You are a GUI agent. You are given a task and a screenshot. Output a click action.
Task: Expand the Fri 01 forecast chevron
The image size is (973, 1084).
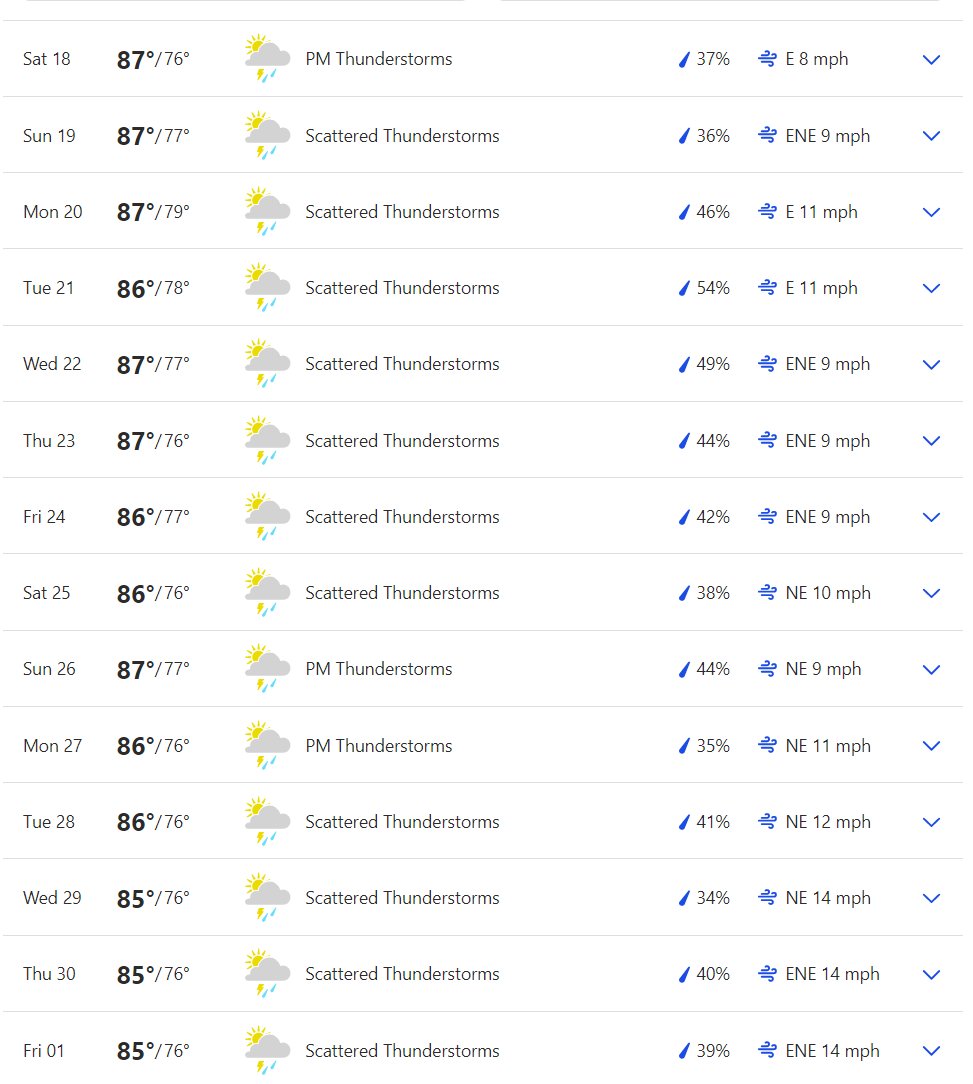pyautogui.click(x=932, y=1051)
